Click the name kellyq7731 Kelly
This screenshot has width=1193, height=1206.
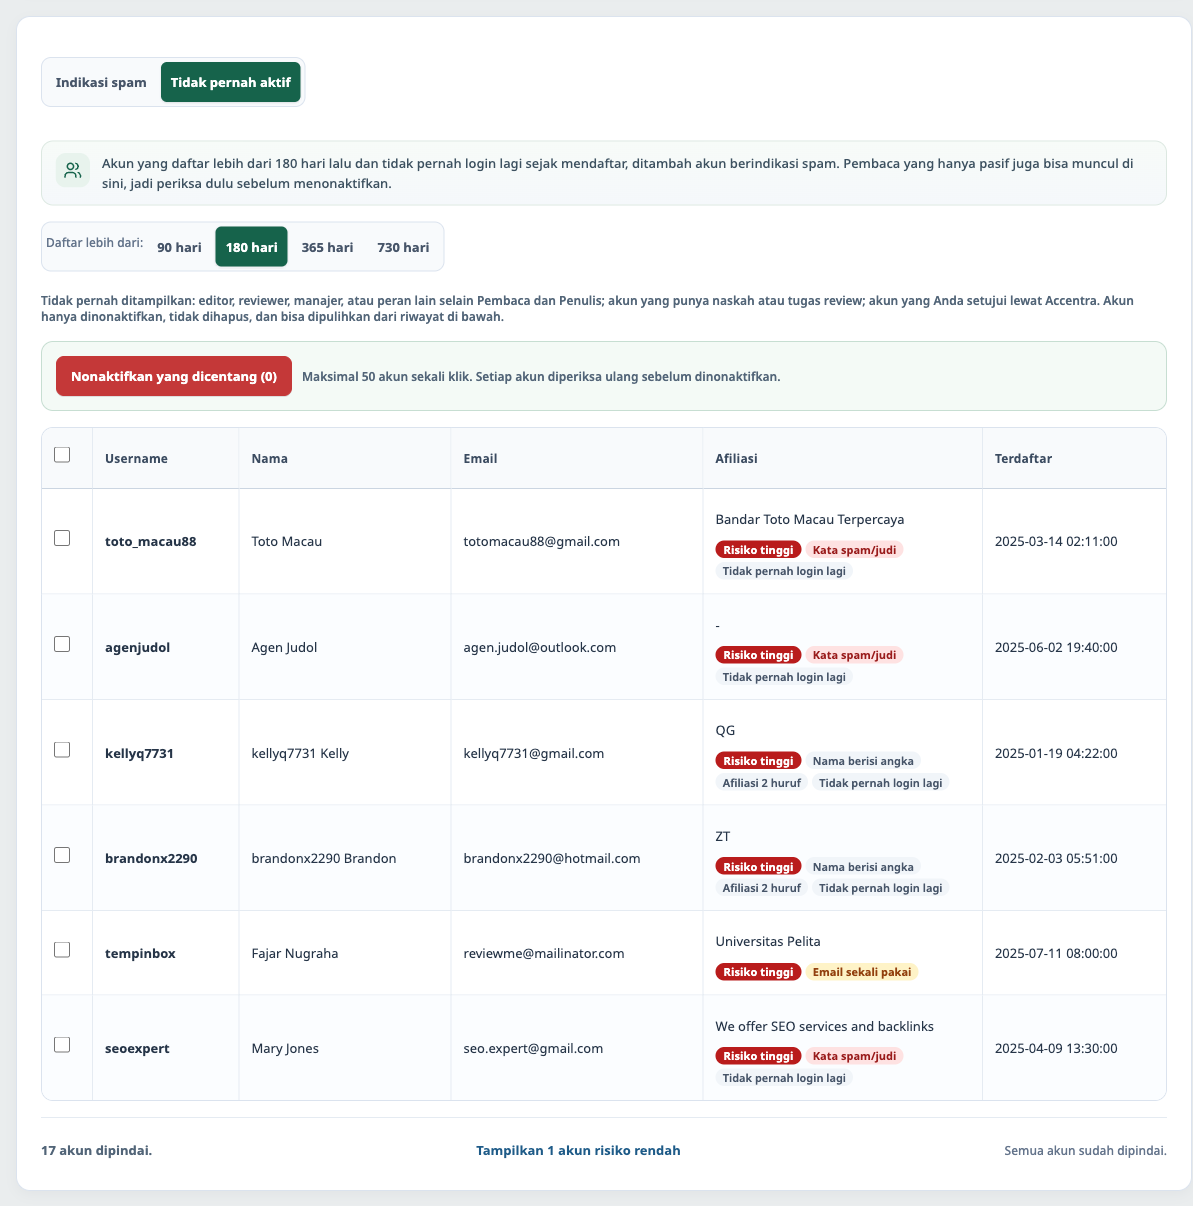point(300,753)
